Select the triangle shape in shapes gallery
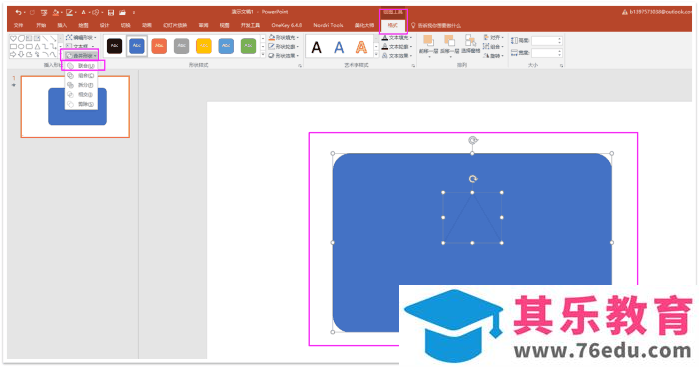The width and height of the screenshot is (699, 367). click(37, 46)
